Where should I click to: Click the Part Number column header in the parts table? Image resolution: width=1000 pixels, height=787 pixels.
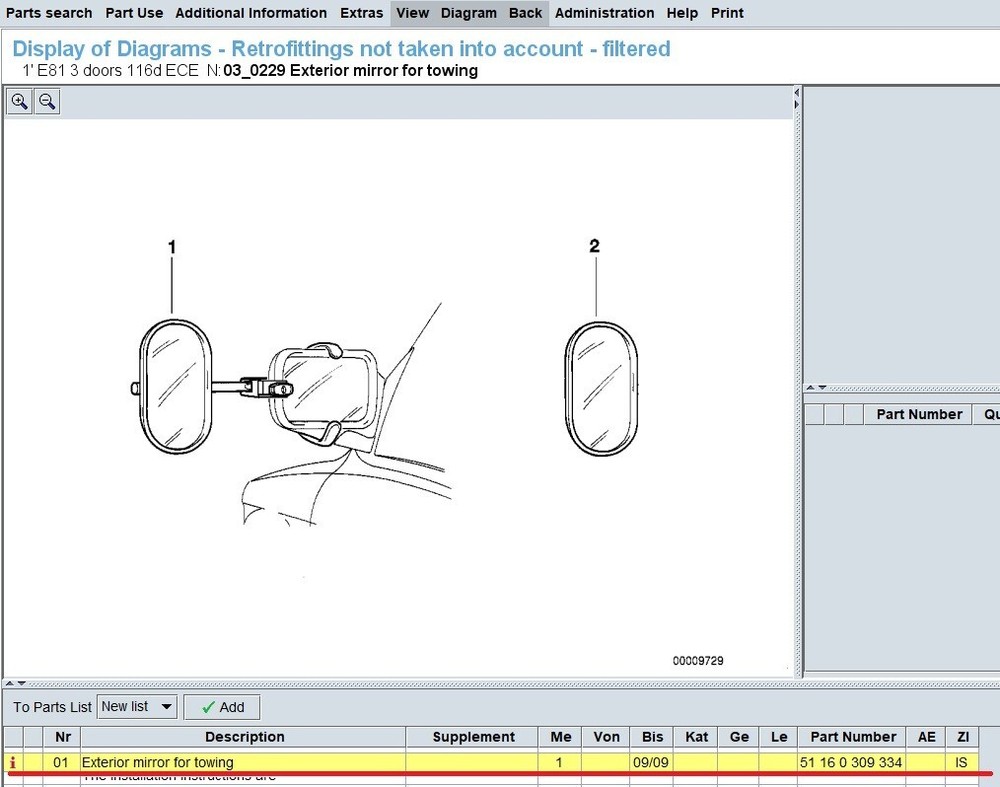point(853,737)
